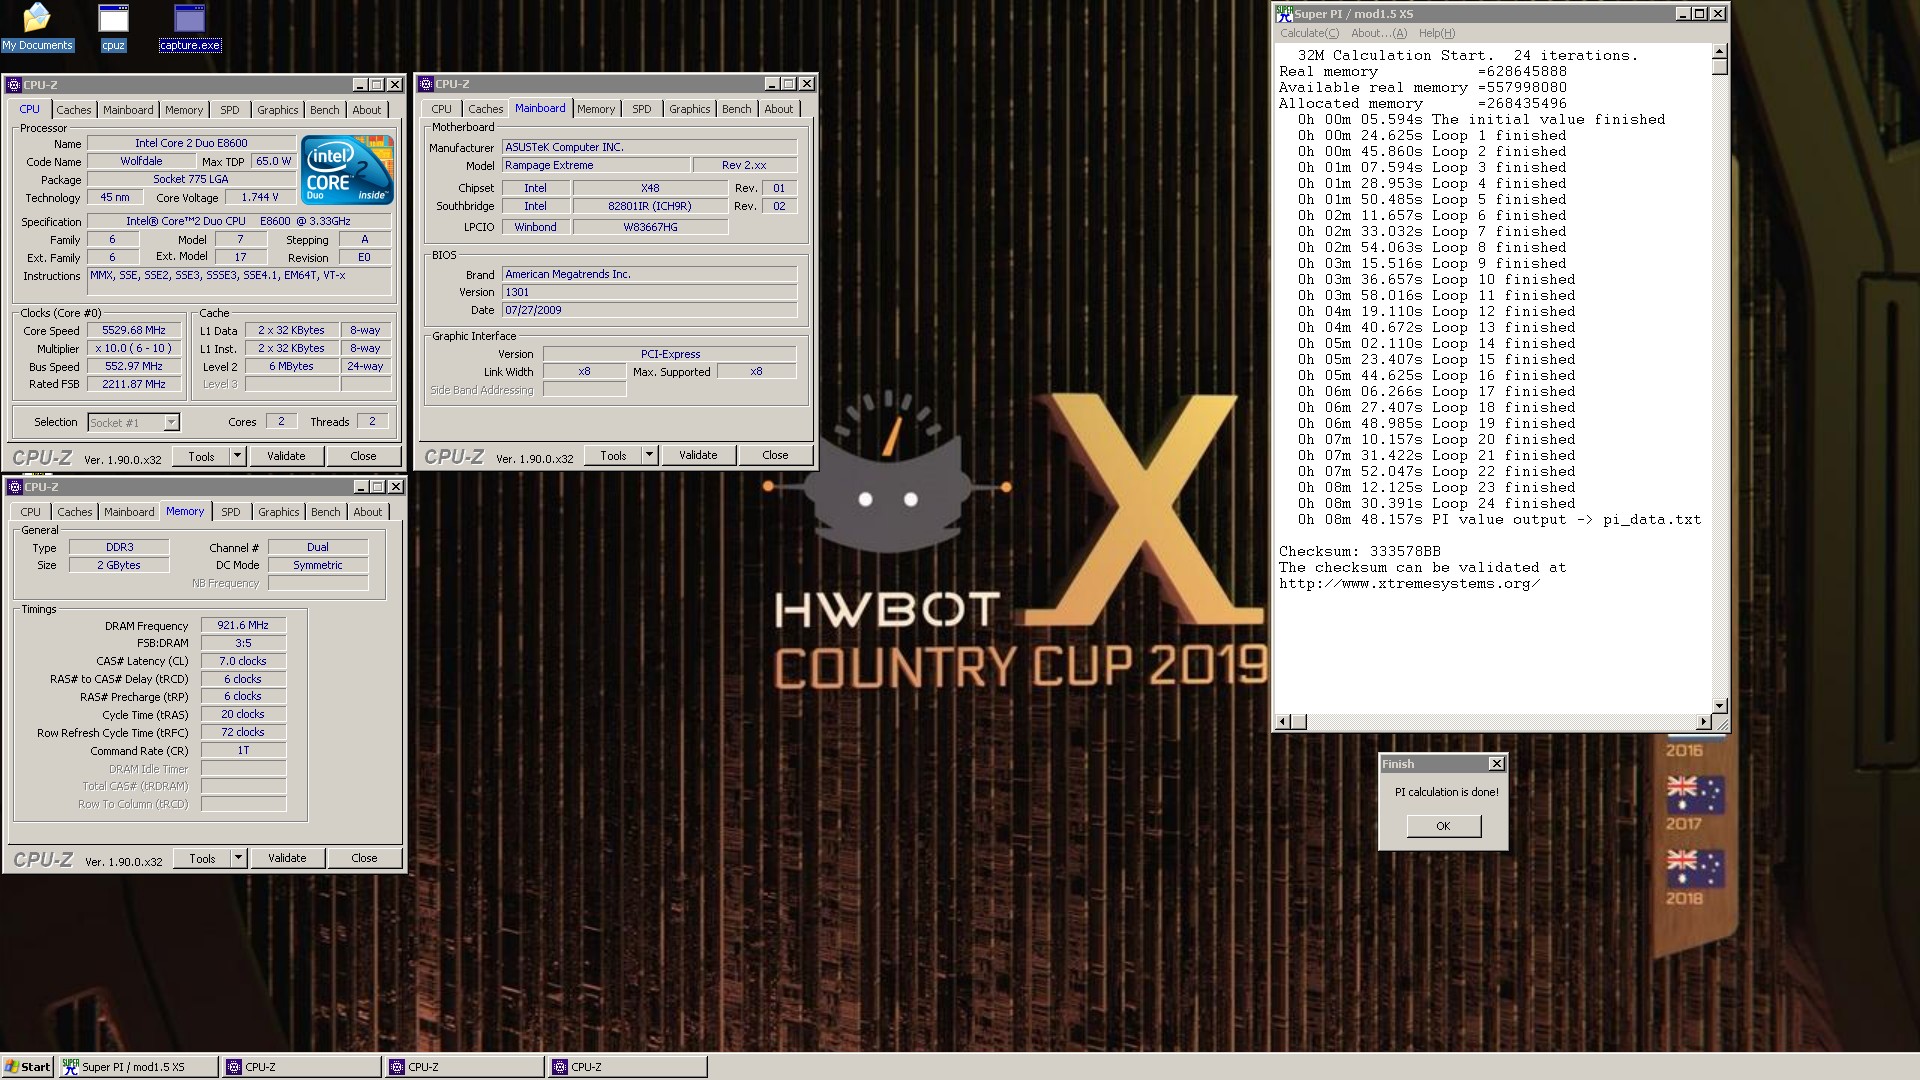Expand the Tools arrow in the Mainboard window
Screen dimensions: 1920x1080
[x=649, y=455]
